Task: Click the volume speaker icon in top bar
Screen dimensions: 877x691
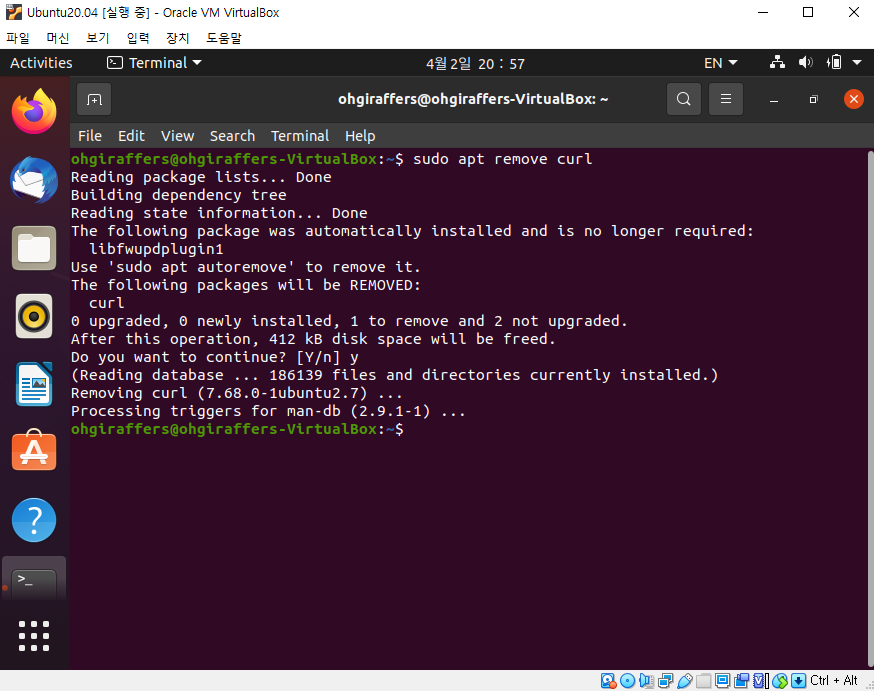Action: [805, 63]
